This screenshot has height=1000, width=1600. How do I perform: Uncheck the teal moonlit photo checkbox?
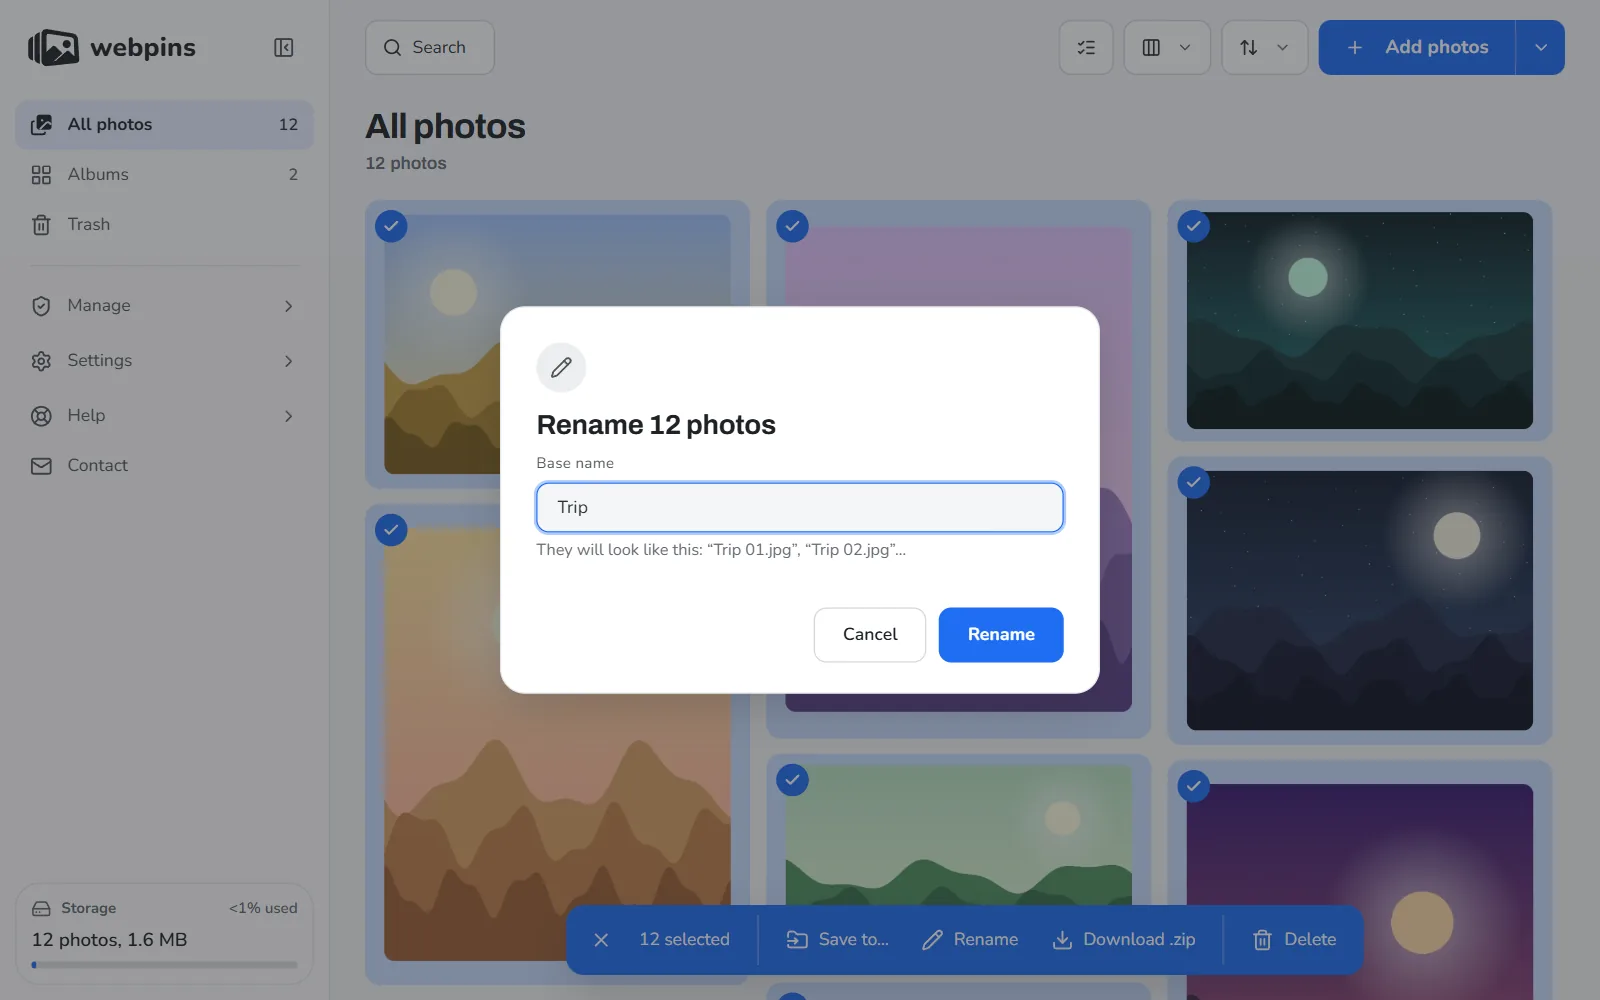[x=1193, y=226]
